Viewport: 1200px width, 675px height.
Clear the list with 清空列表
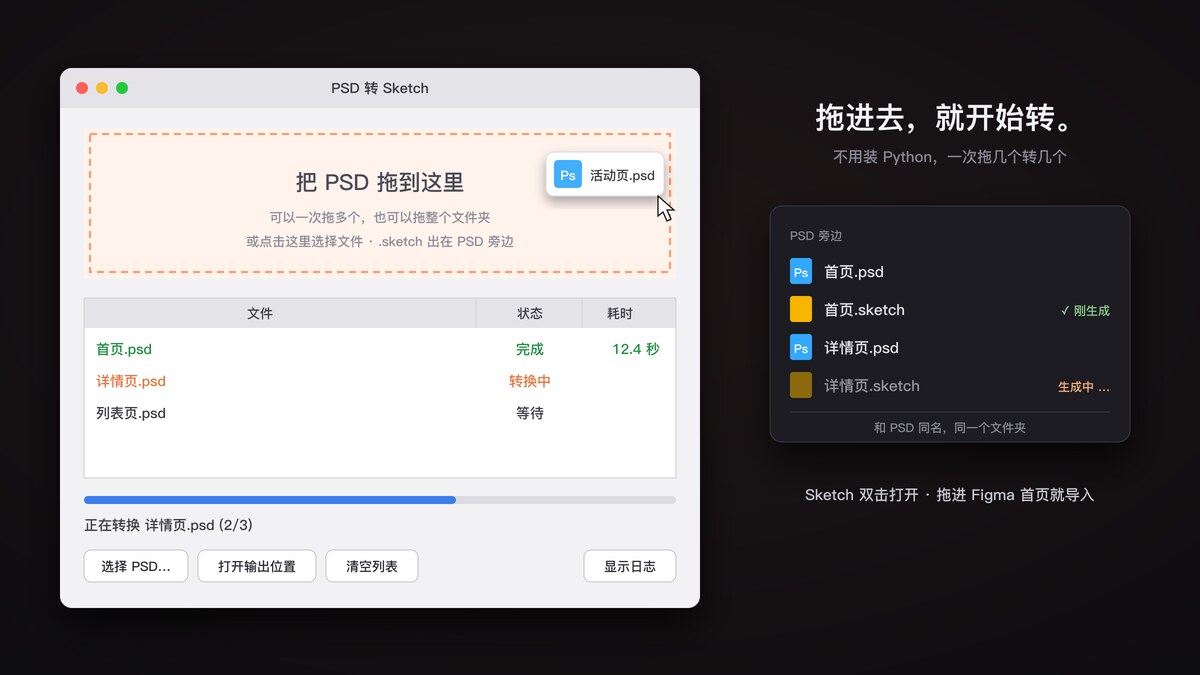(372, 566)
